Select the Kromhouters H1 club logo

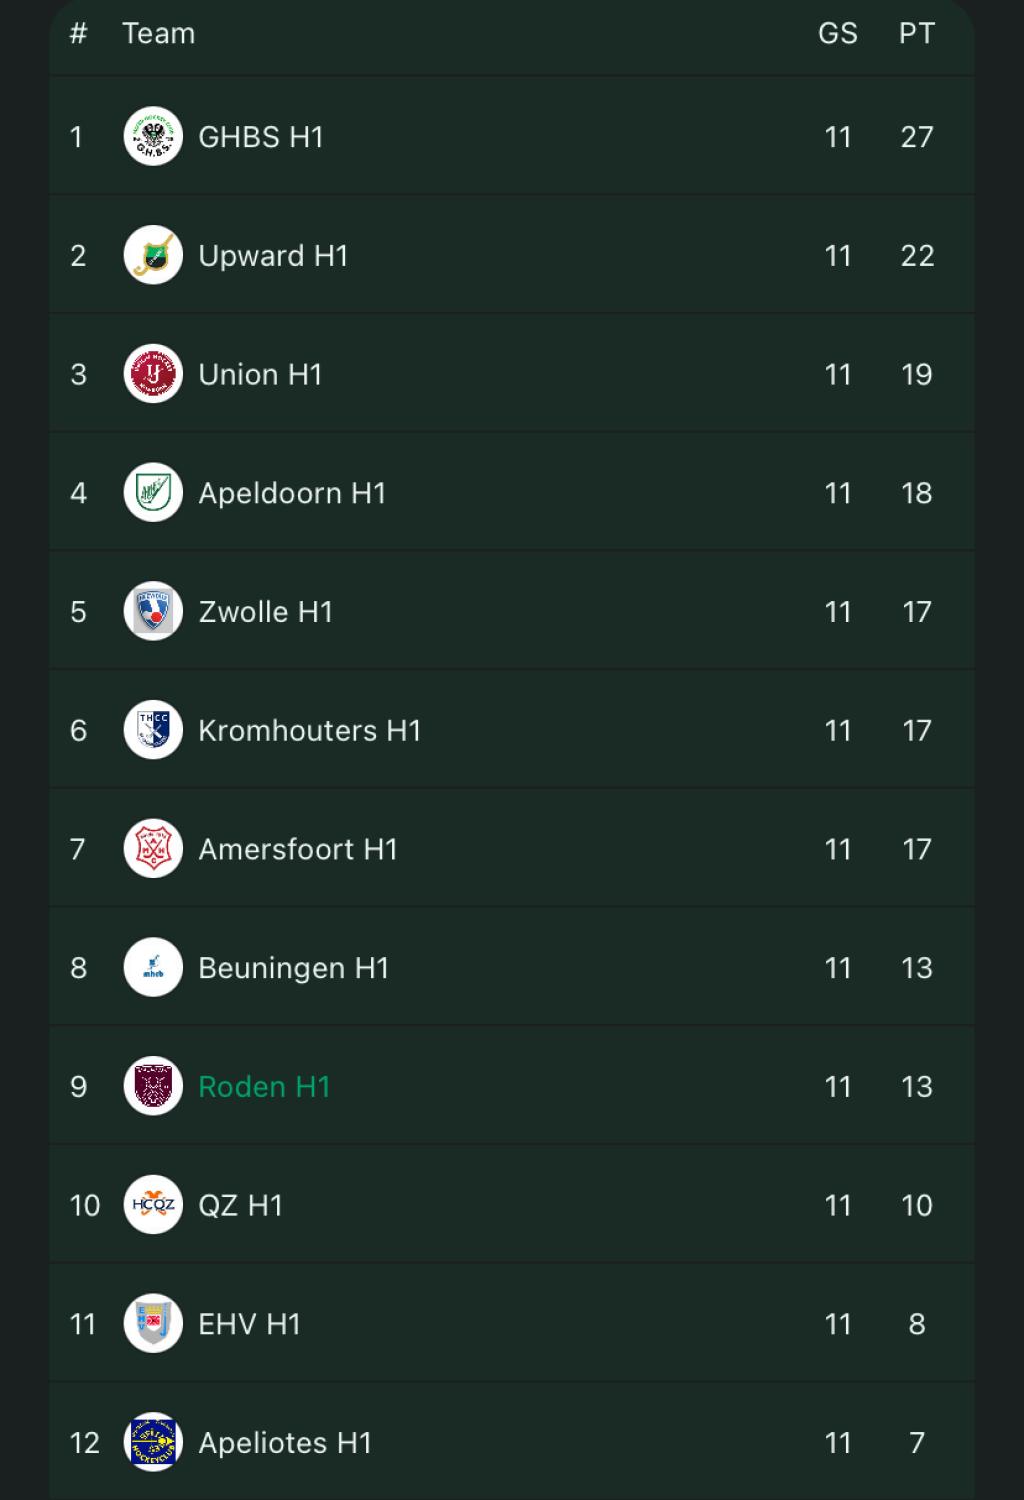(153, 730)
